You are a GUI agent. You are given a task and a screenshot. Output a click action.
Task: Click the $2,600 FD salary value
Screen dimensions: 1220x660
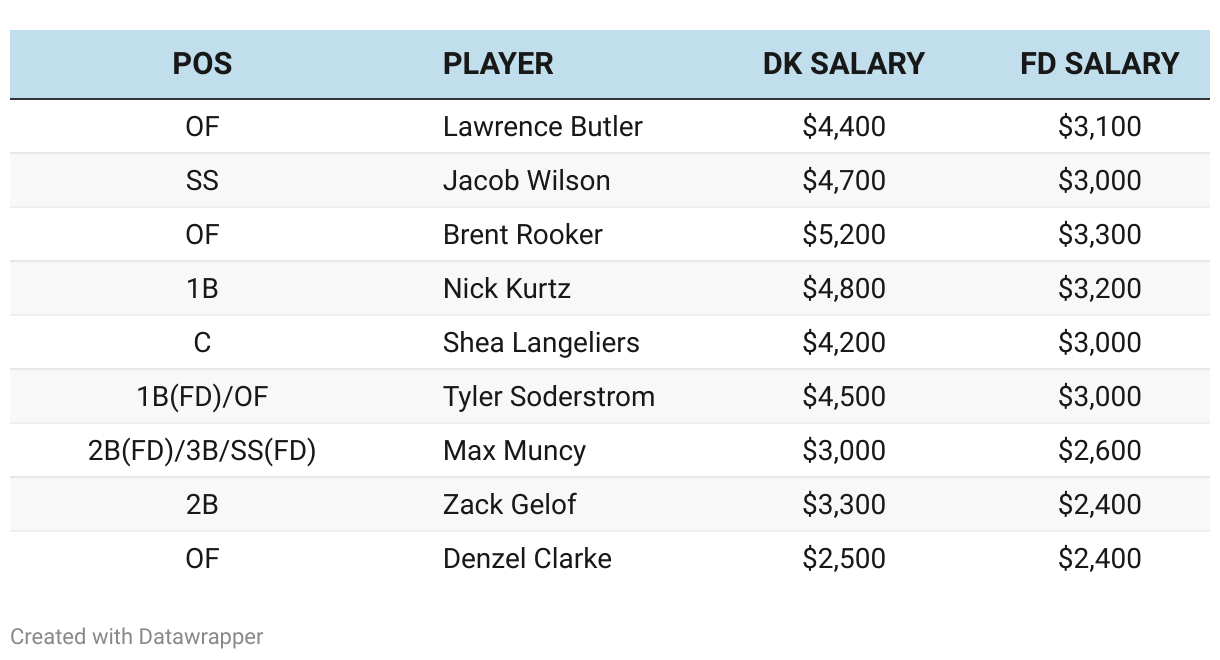(x=1100, y=450)
